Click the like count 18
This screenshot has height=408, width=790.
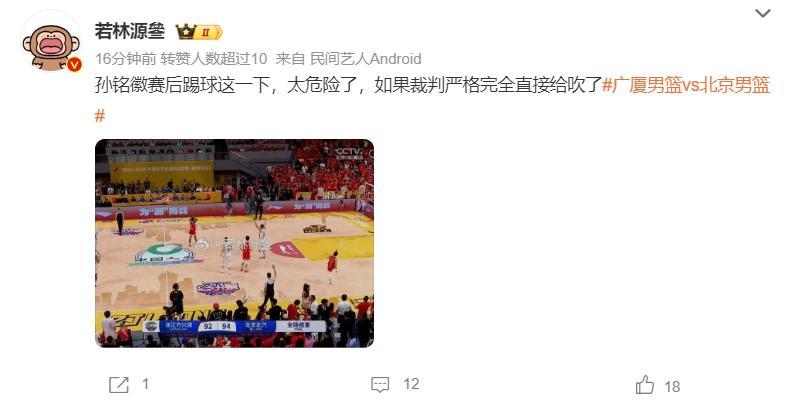click(x=672, y=386)
